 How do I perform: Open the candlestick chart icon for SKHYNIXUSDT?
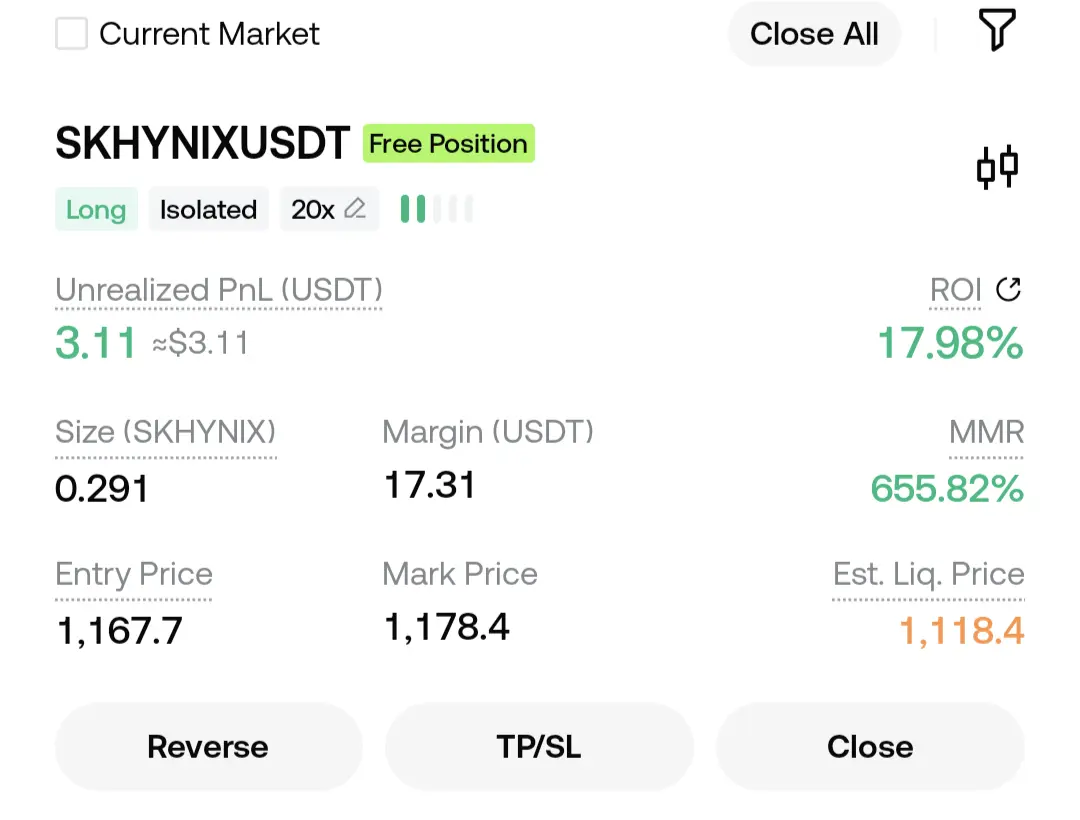997,167
